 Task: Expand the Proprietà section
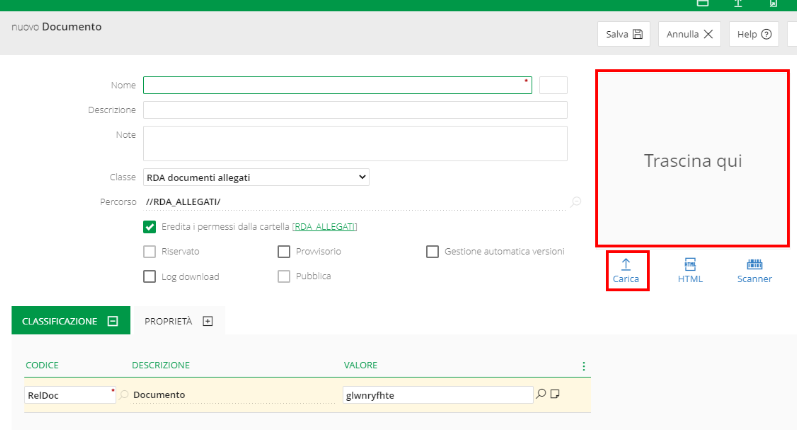[208, 321]
